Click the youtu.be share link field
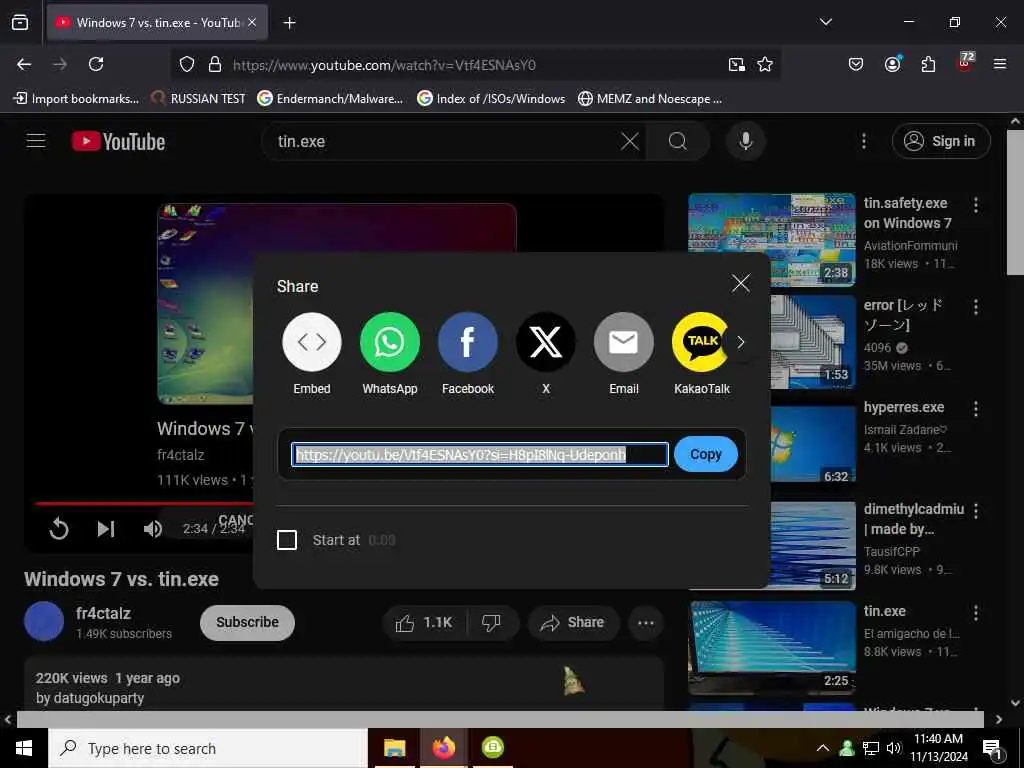Screen dimensions: 1024x768 480,455
